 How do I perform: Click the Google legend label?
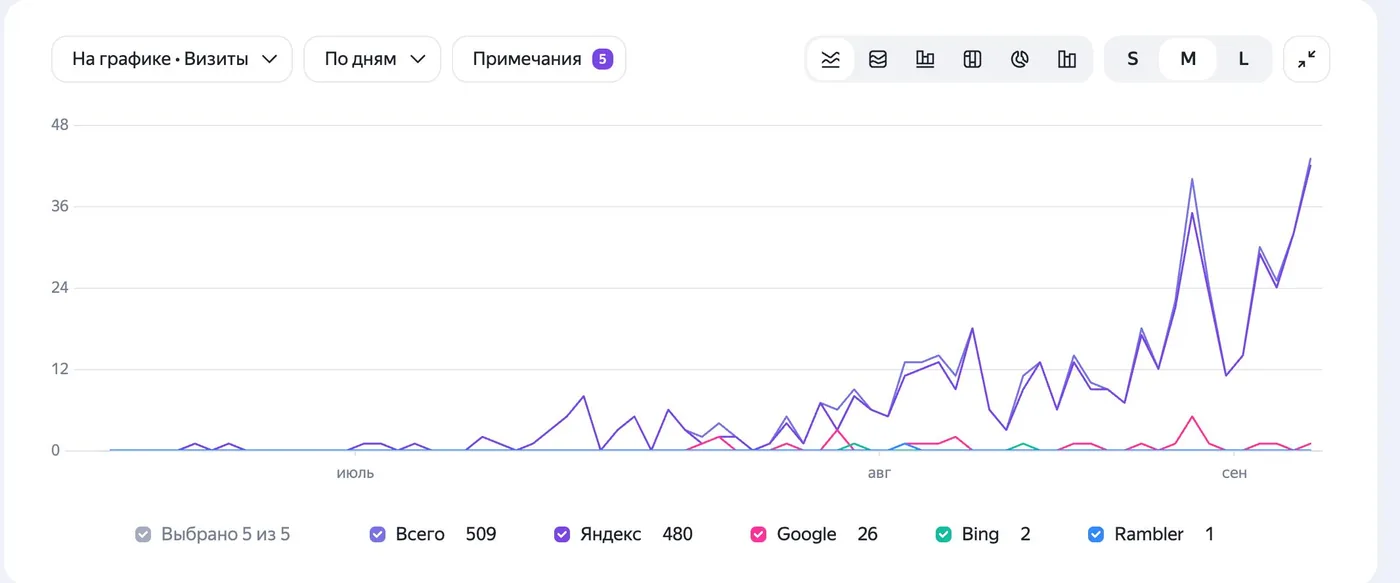(806, 534)
